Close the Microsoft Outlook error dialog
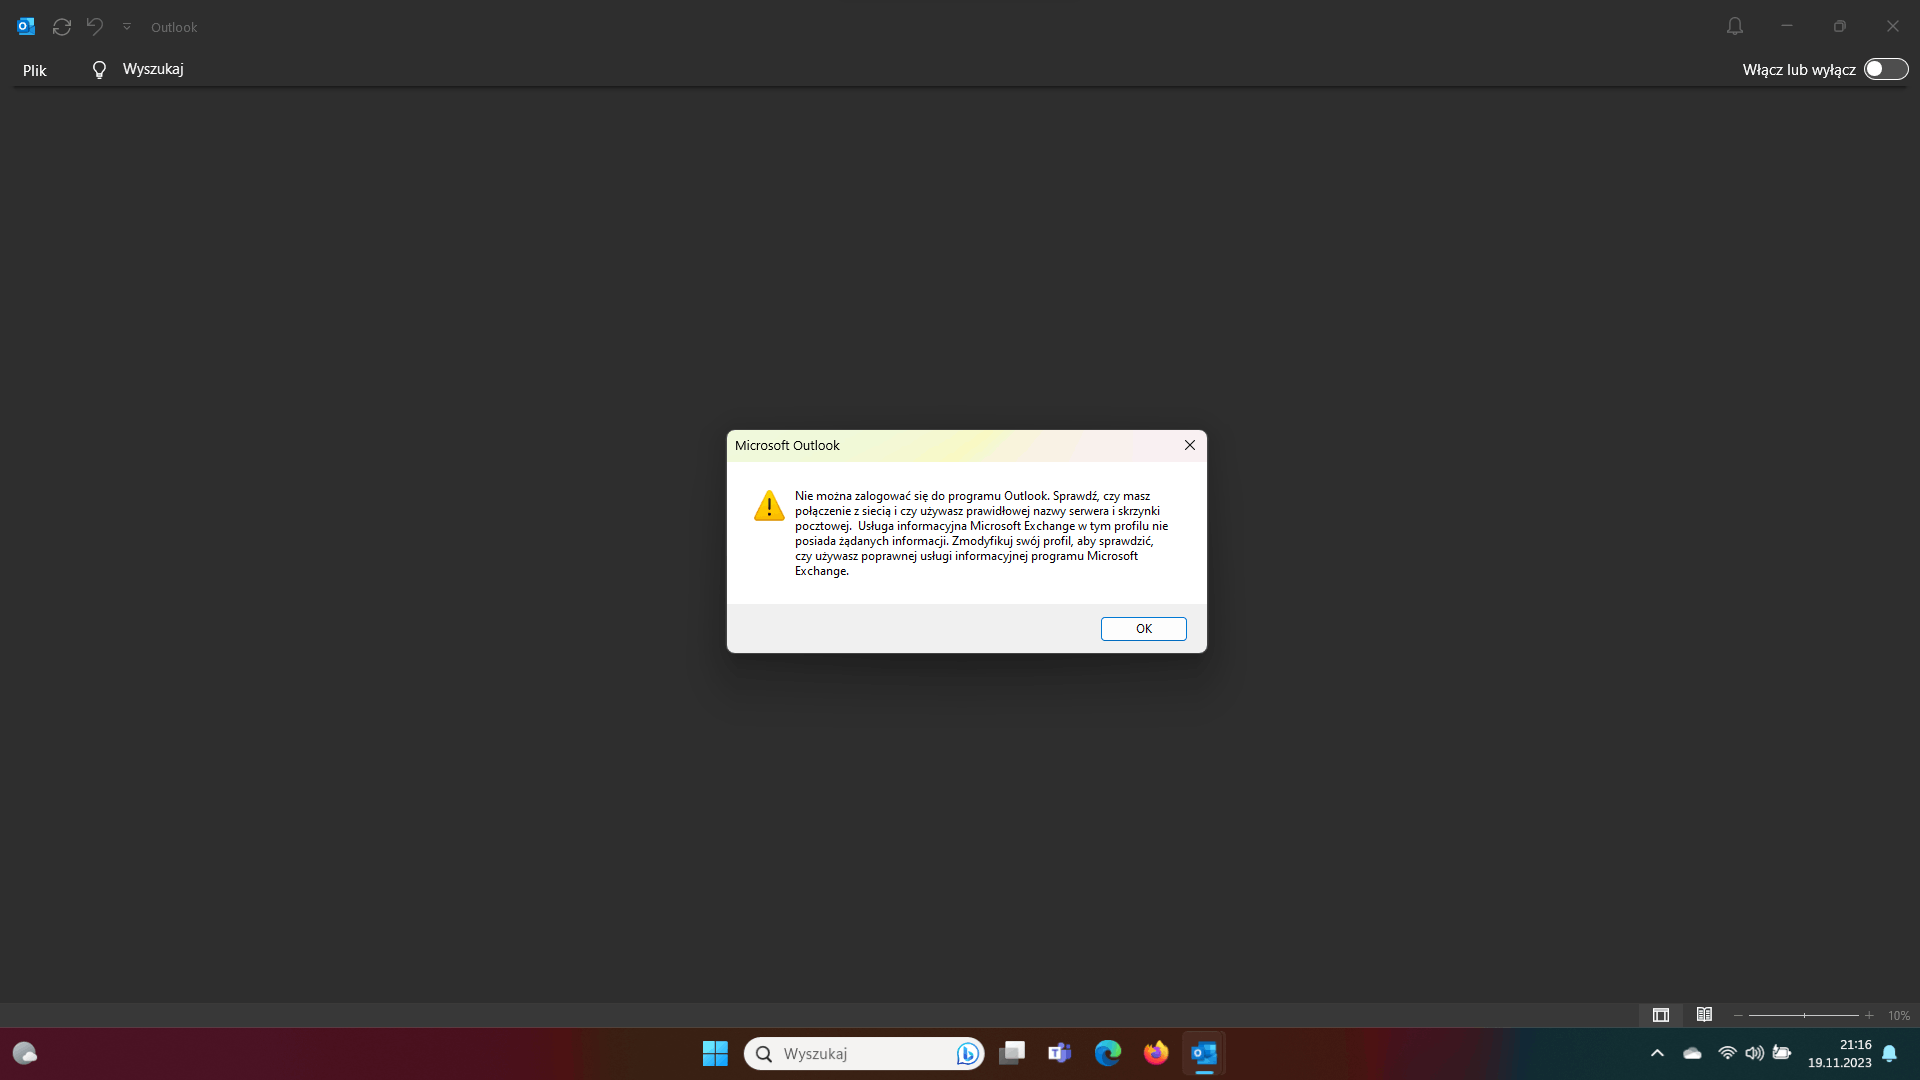 click(x=1189, y=445)
